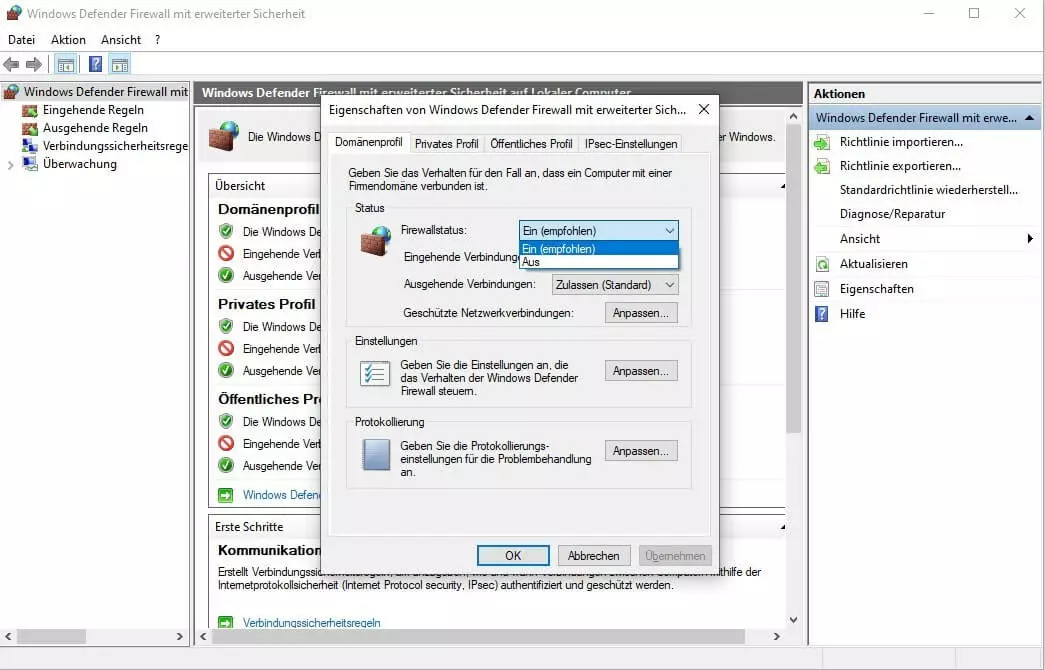
Task: Click the firewall globe icon in Status
Action: [x=376, y=241]
